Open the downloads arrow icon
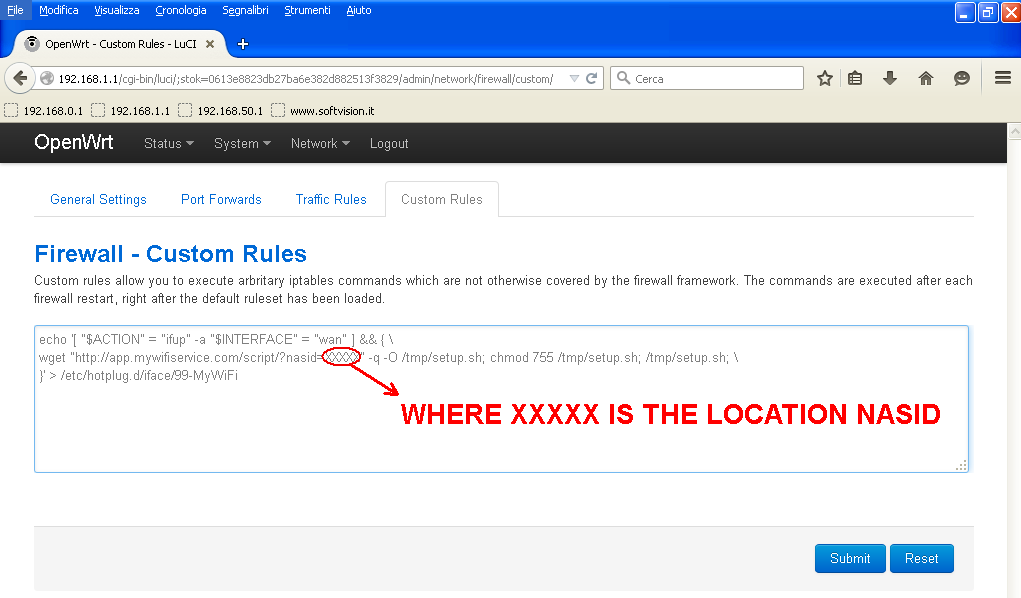 click(889, 78)
